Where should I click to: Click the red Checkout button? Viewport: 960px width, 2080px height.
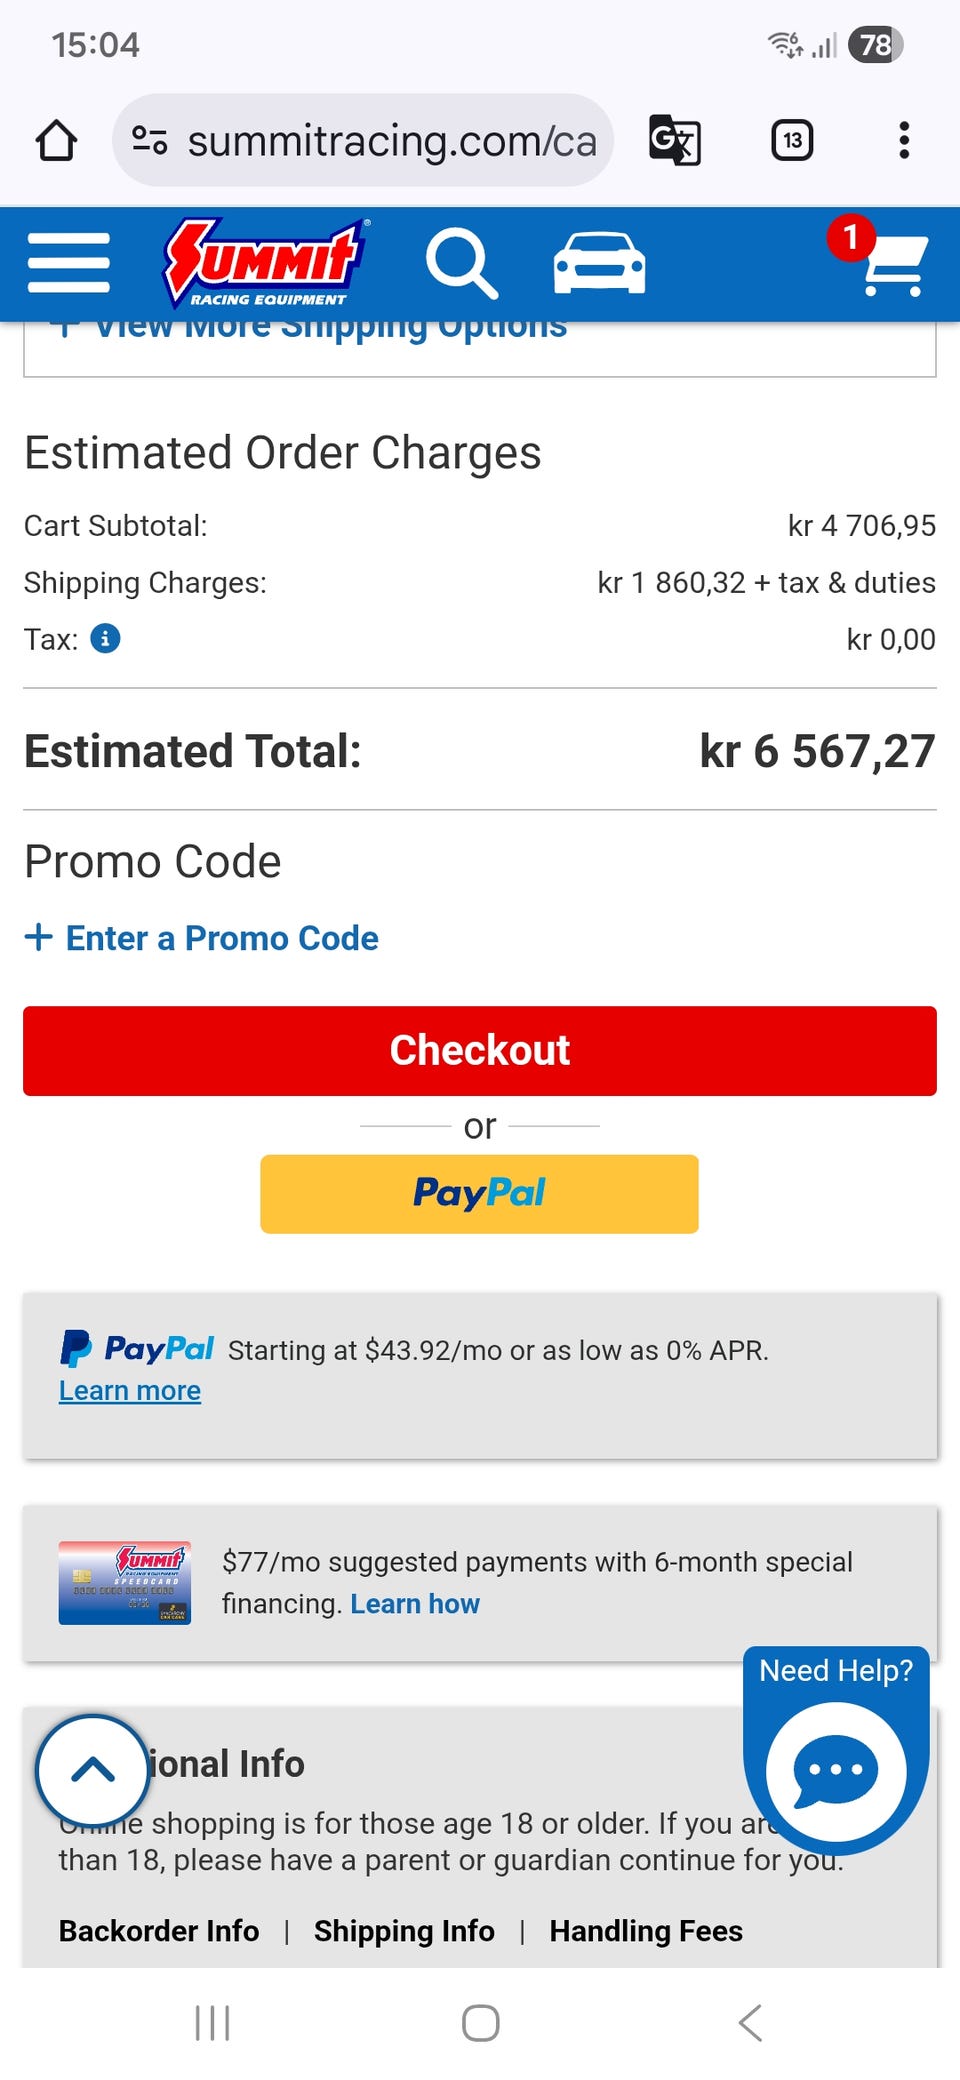tap(480, 1051)
